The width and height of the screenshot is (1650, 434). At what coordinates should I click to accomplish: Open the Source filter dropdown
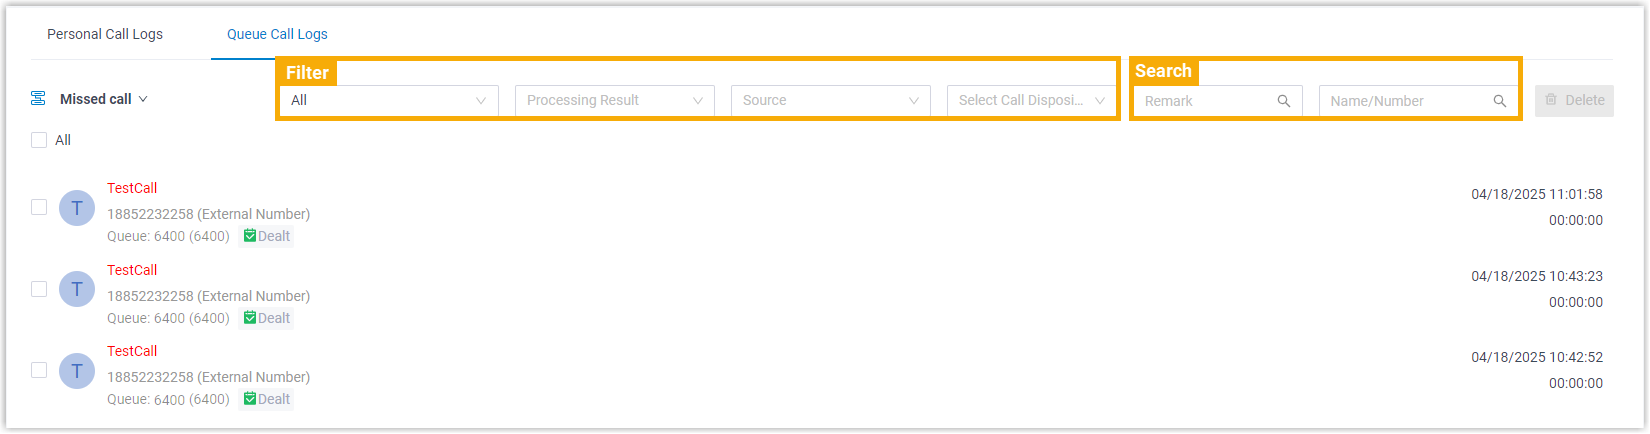830,101
